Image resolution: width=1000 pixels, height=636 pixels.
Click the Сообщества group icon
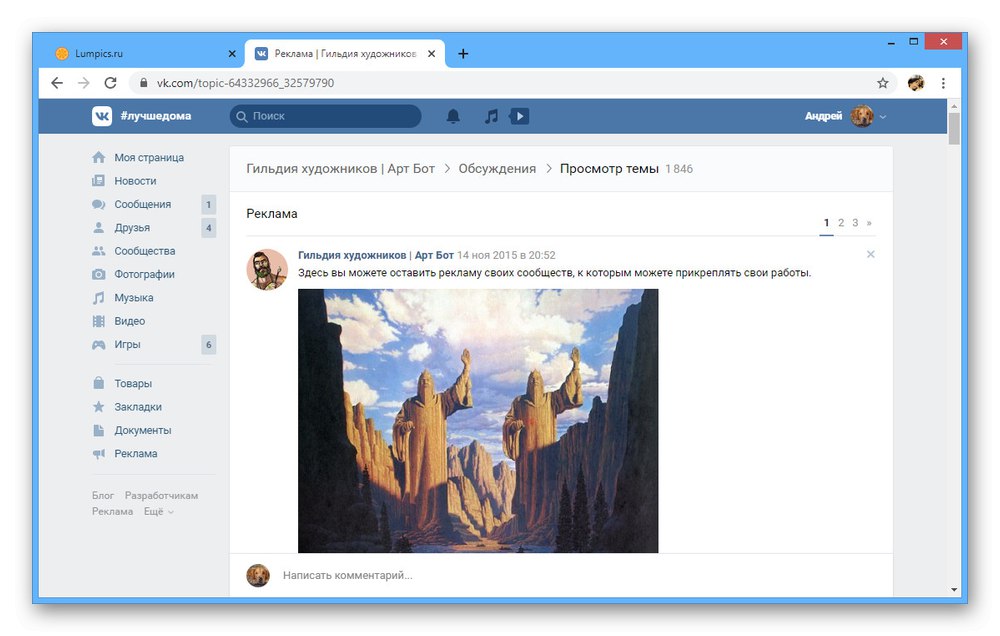tap(98, 251)
